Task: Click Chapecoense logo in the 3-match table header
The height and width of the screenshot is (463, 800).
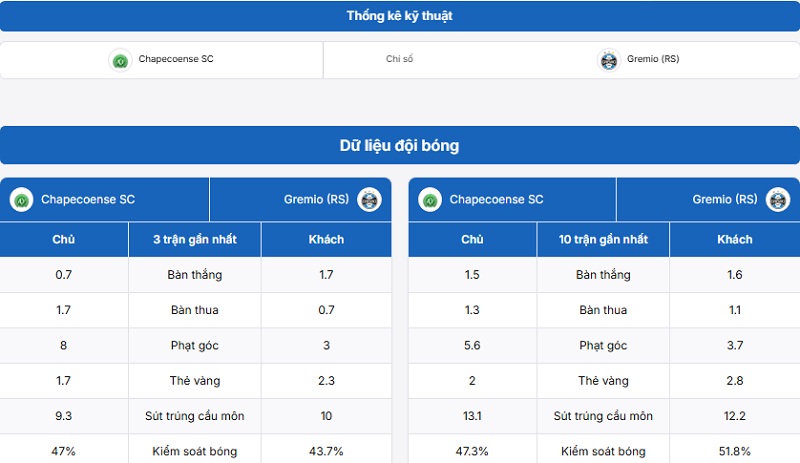Action: click(x=21, y=200)
